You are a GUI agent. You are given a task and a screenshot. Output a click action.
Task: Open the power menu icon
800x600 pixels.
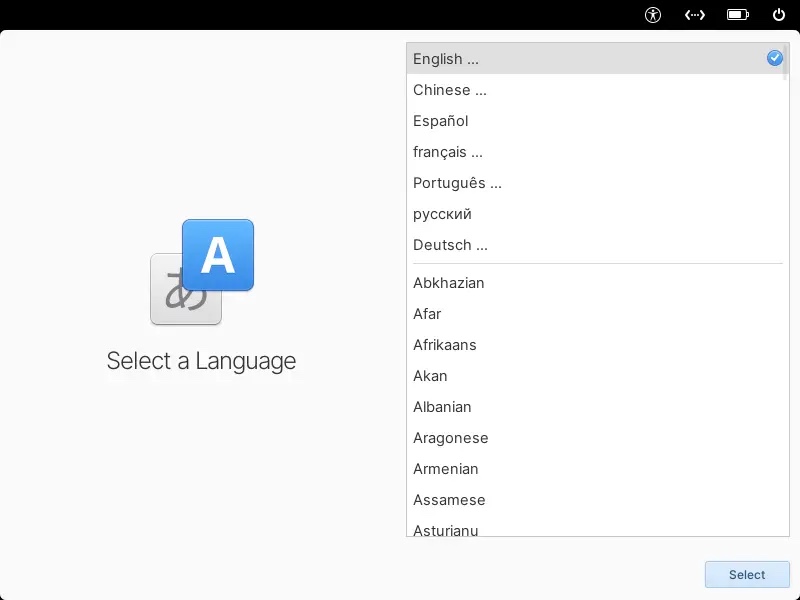[x=779, y=15]
